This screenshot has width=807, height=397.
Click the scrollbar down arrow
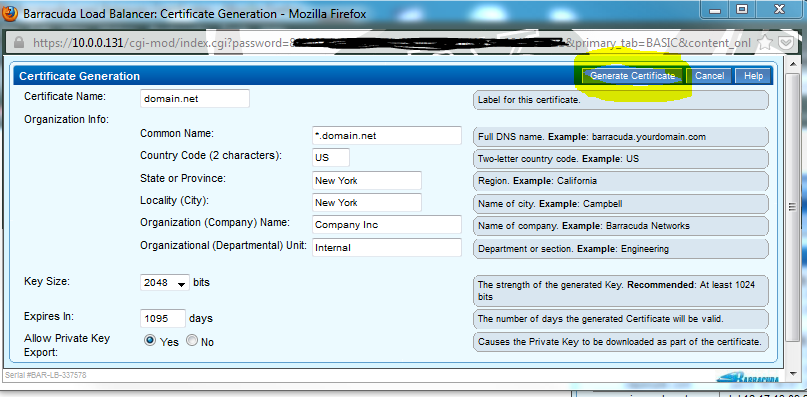[794, 374]
